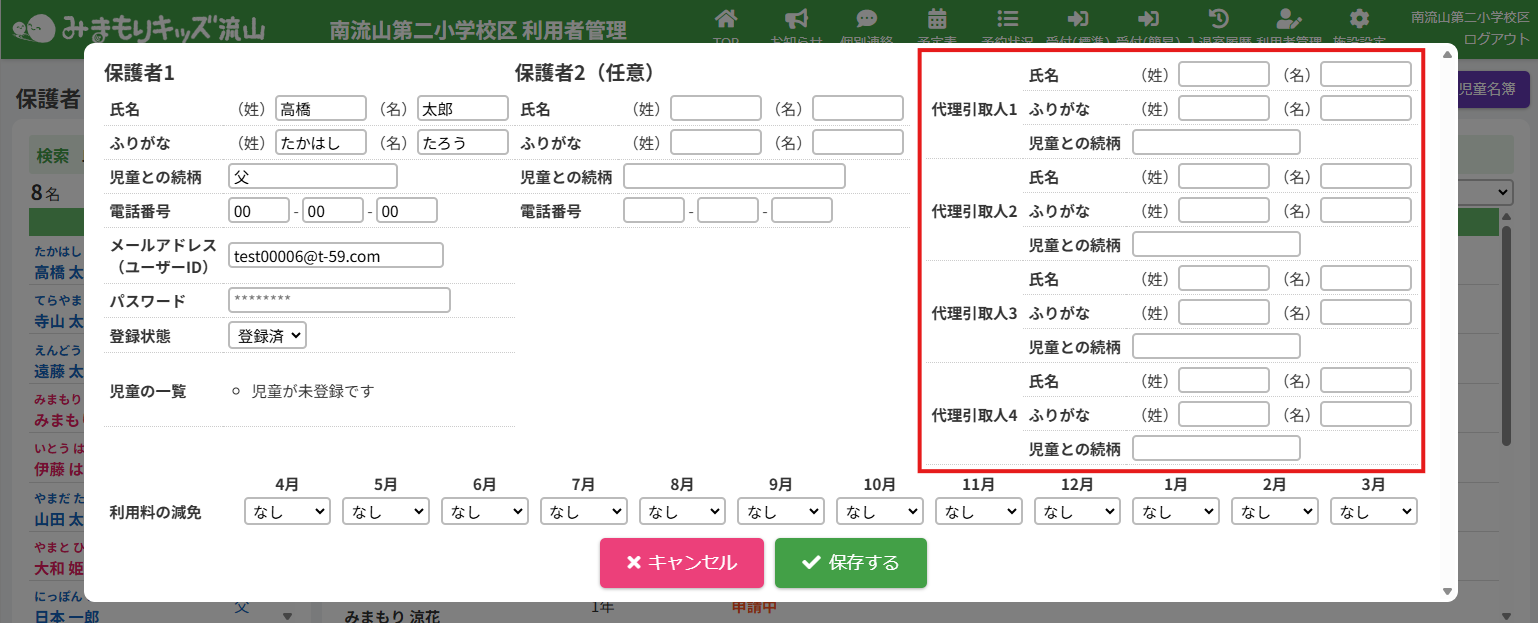This screenshot has width=1538, height=623.
Task: Focus the パスワード field
Action: (339, 300)
